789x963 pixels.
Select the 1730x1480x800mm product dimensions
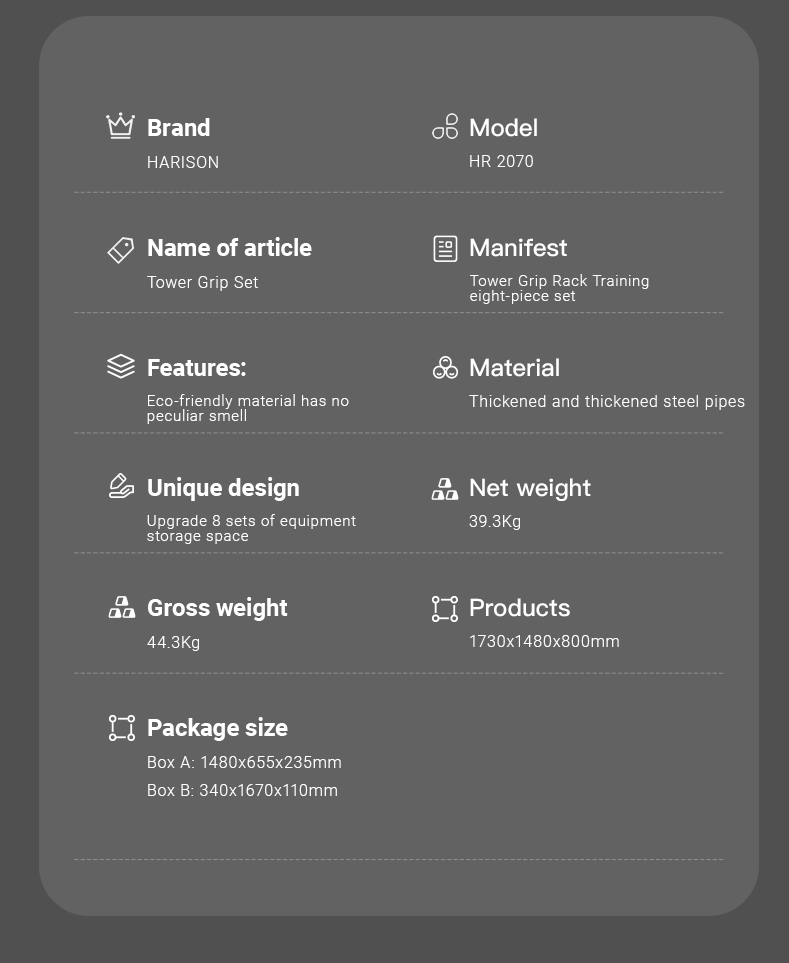click(x=544, y=641)
